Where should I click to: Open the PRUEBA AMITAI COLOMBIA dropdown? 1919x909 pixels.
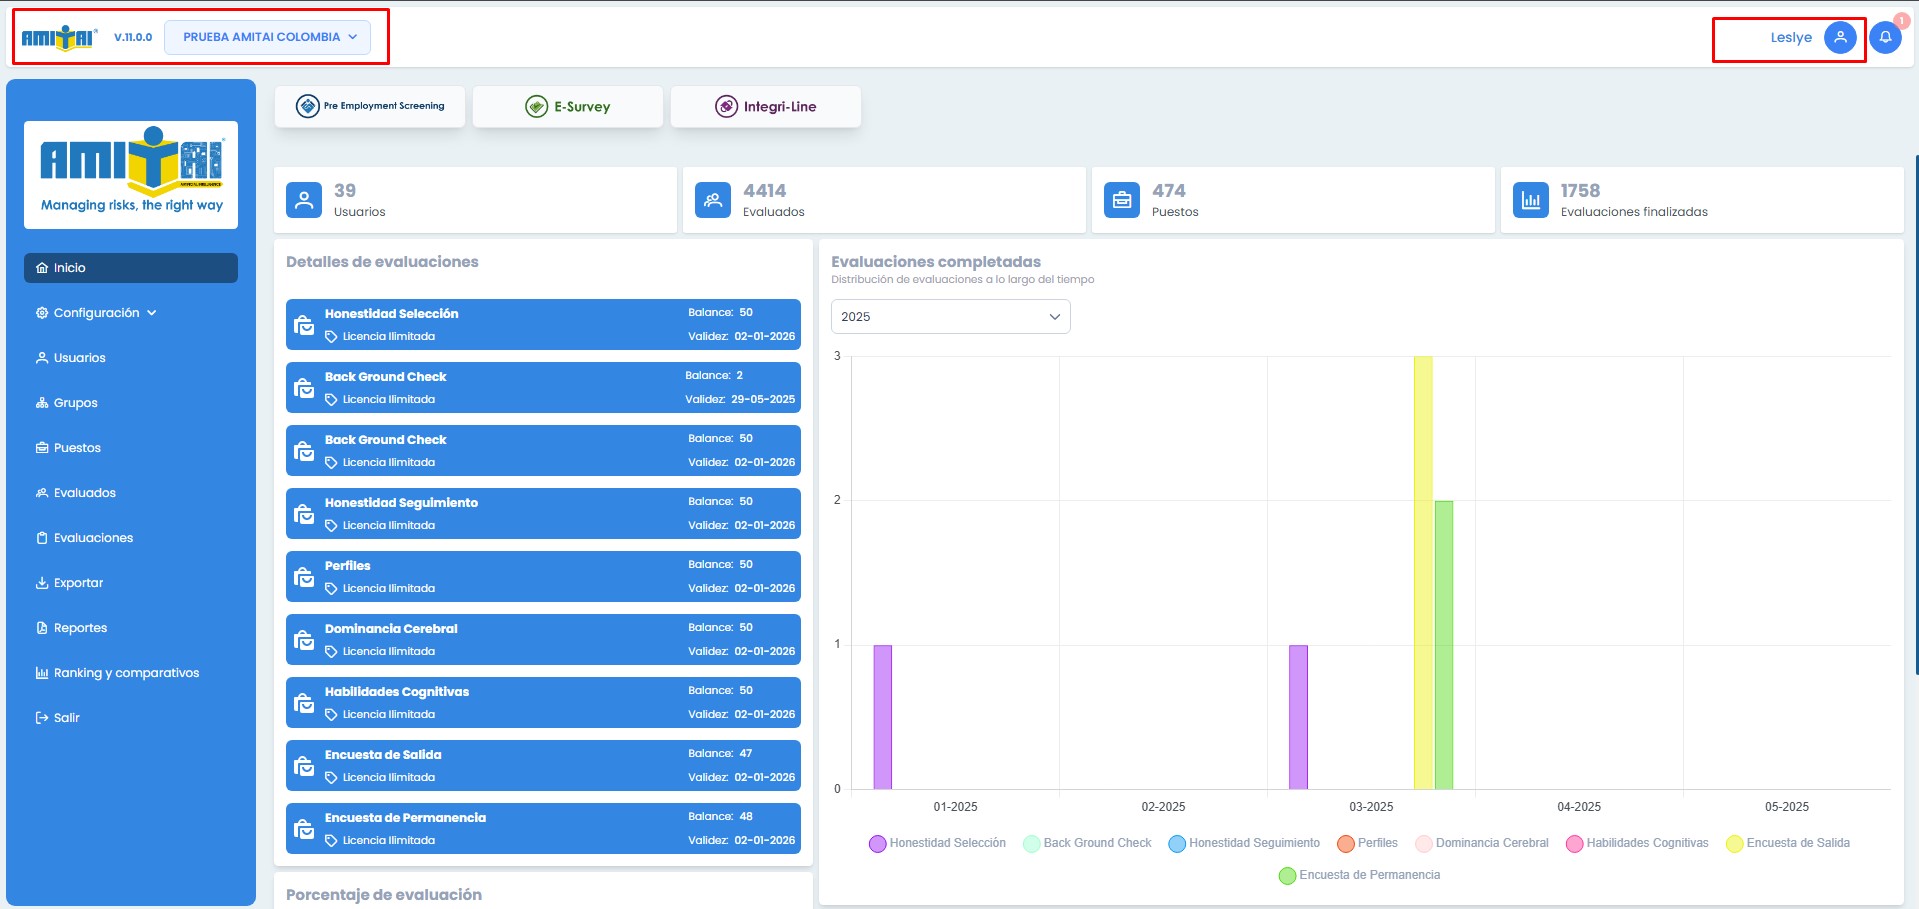click(x=268, y=37)
